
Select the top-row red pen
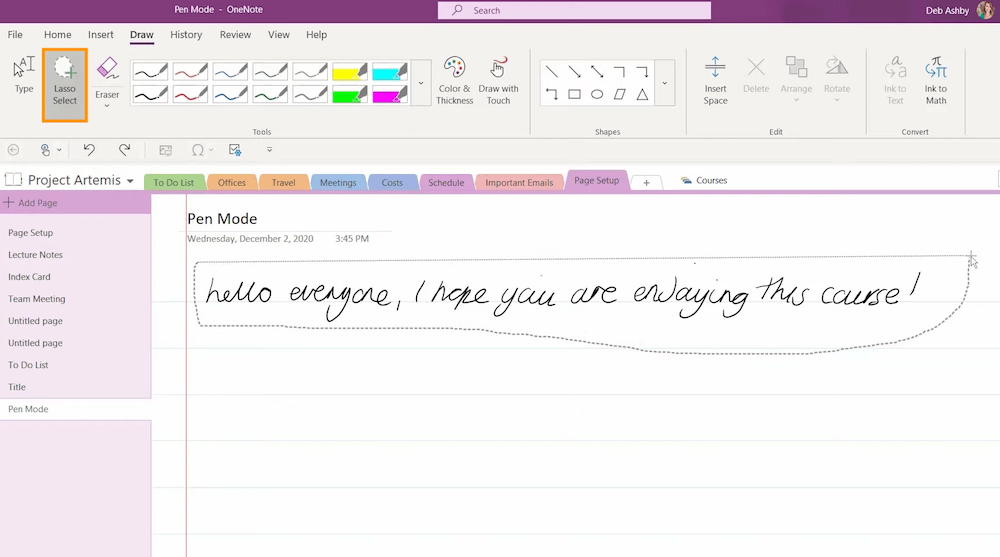pyautogui.click(x=190, y=71)
